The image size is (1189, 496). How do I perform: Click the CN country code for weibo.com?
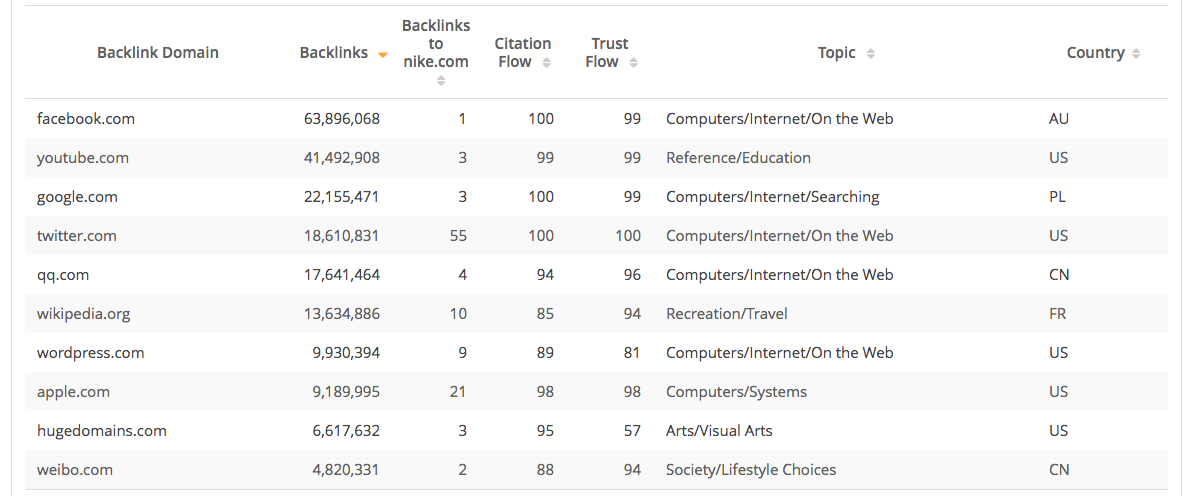[1059, 469]
